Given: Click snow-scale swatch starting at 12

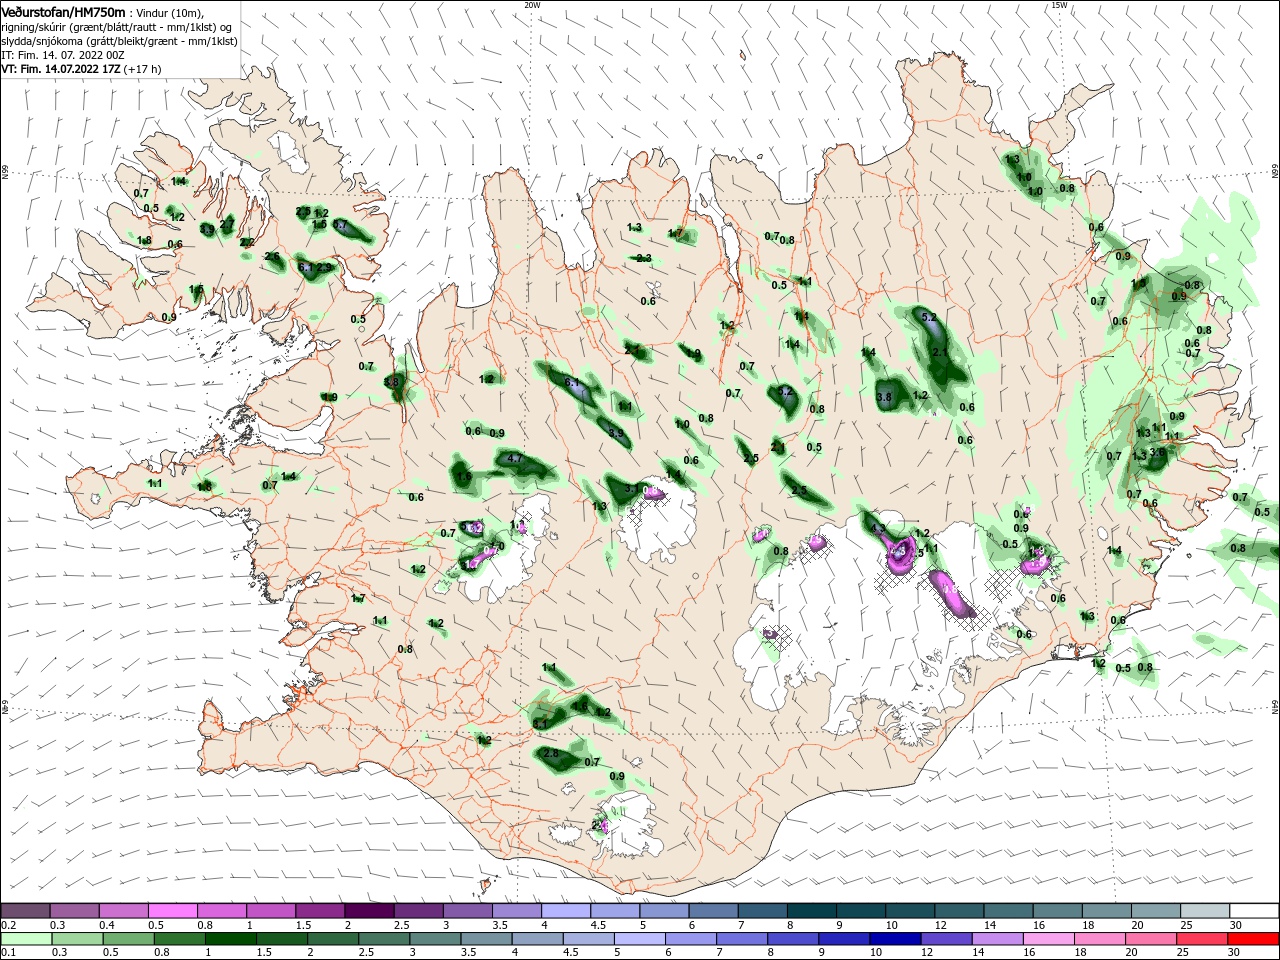Looking at the screenshot, I should (x=959, y=911).
